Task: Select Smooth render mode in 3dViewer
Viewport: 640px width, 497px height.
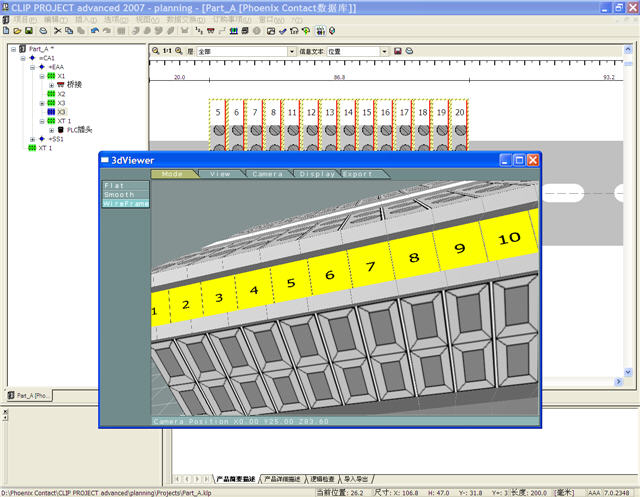Action: pyautogui.click(x=126, y=195)
